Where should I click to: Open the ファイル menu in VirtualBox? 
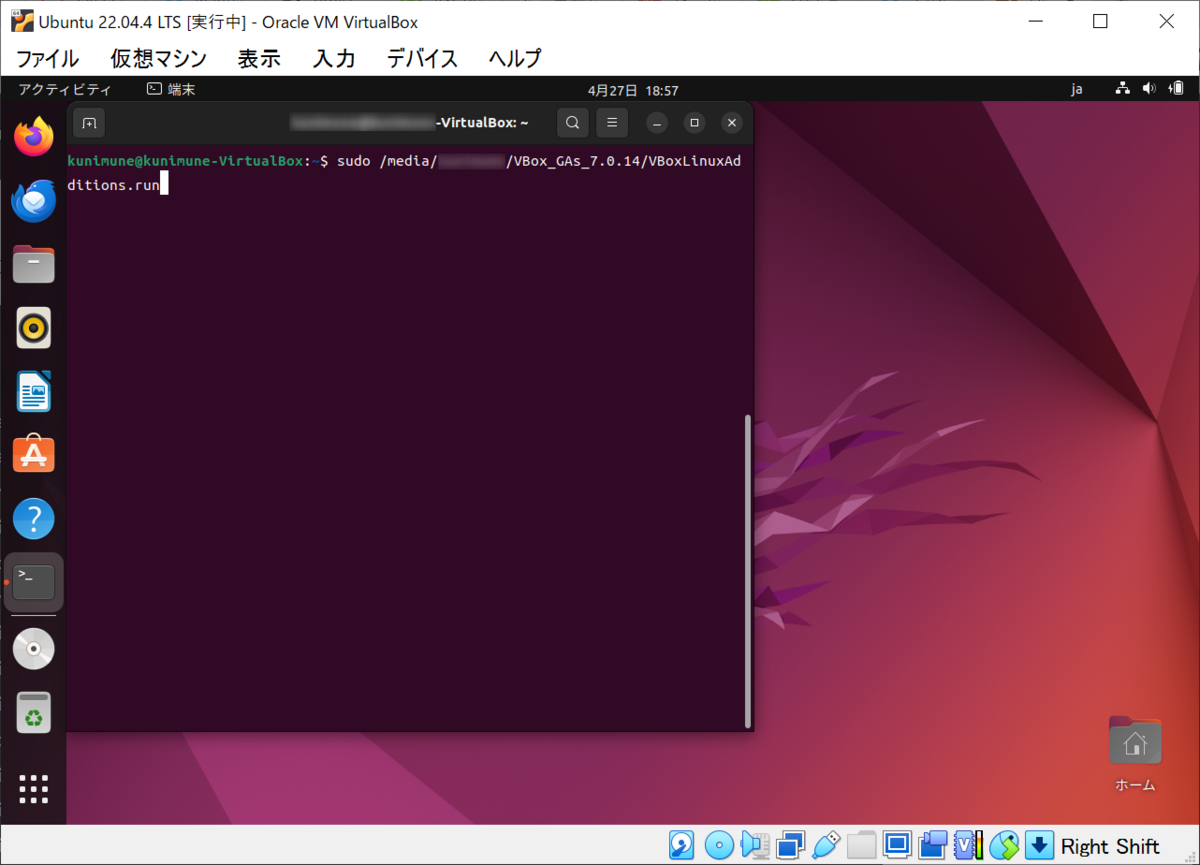point(47,58)
